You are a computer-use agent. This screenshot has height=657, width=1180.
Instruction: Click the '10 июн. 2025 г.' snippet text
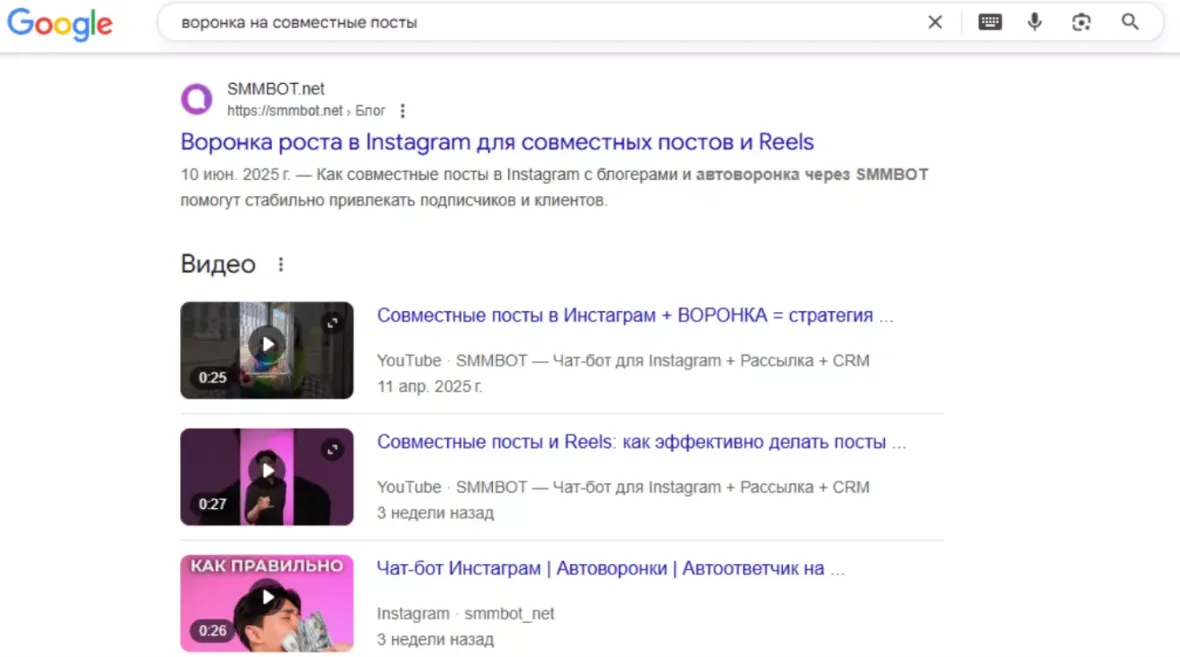pyautogui.click(x=235, y=175)
